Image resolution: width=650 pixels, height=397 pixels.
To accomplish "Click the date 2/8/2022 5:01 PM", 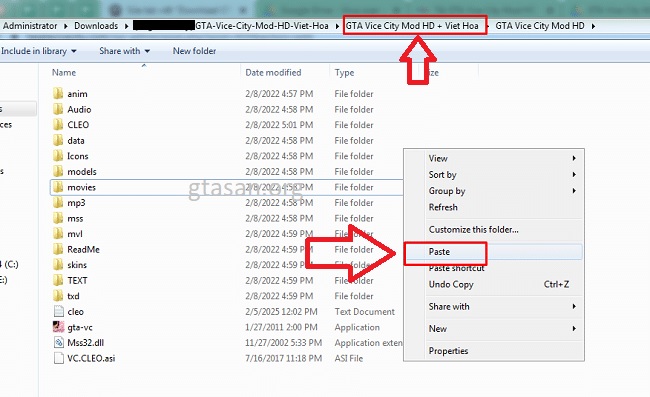I will 279,125.
